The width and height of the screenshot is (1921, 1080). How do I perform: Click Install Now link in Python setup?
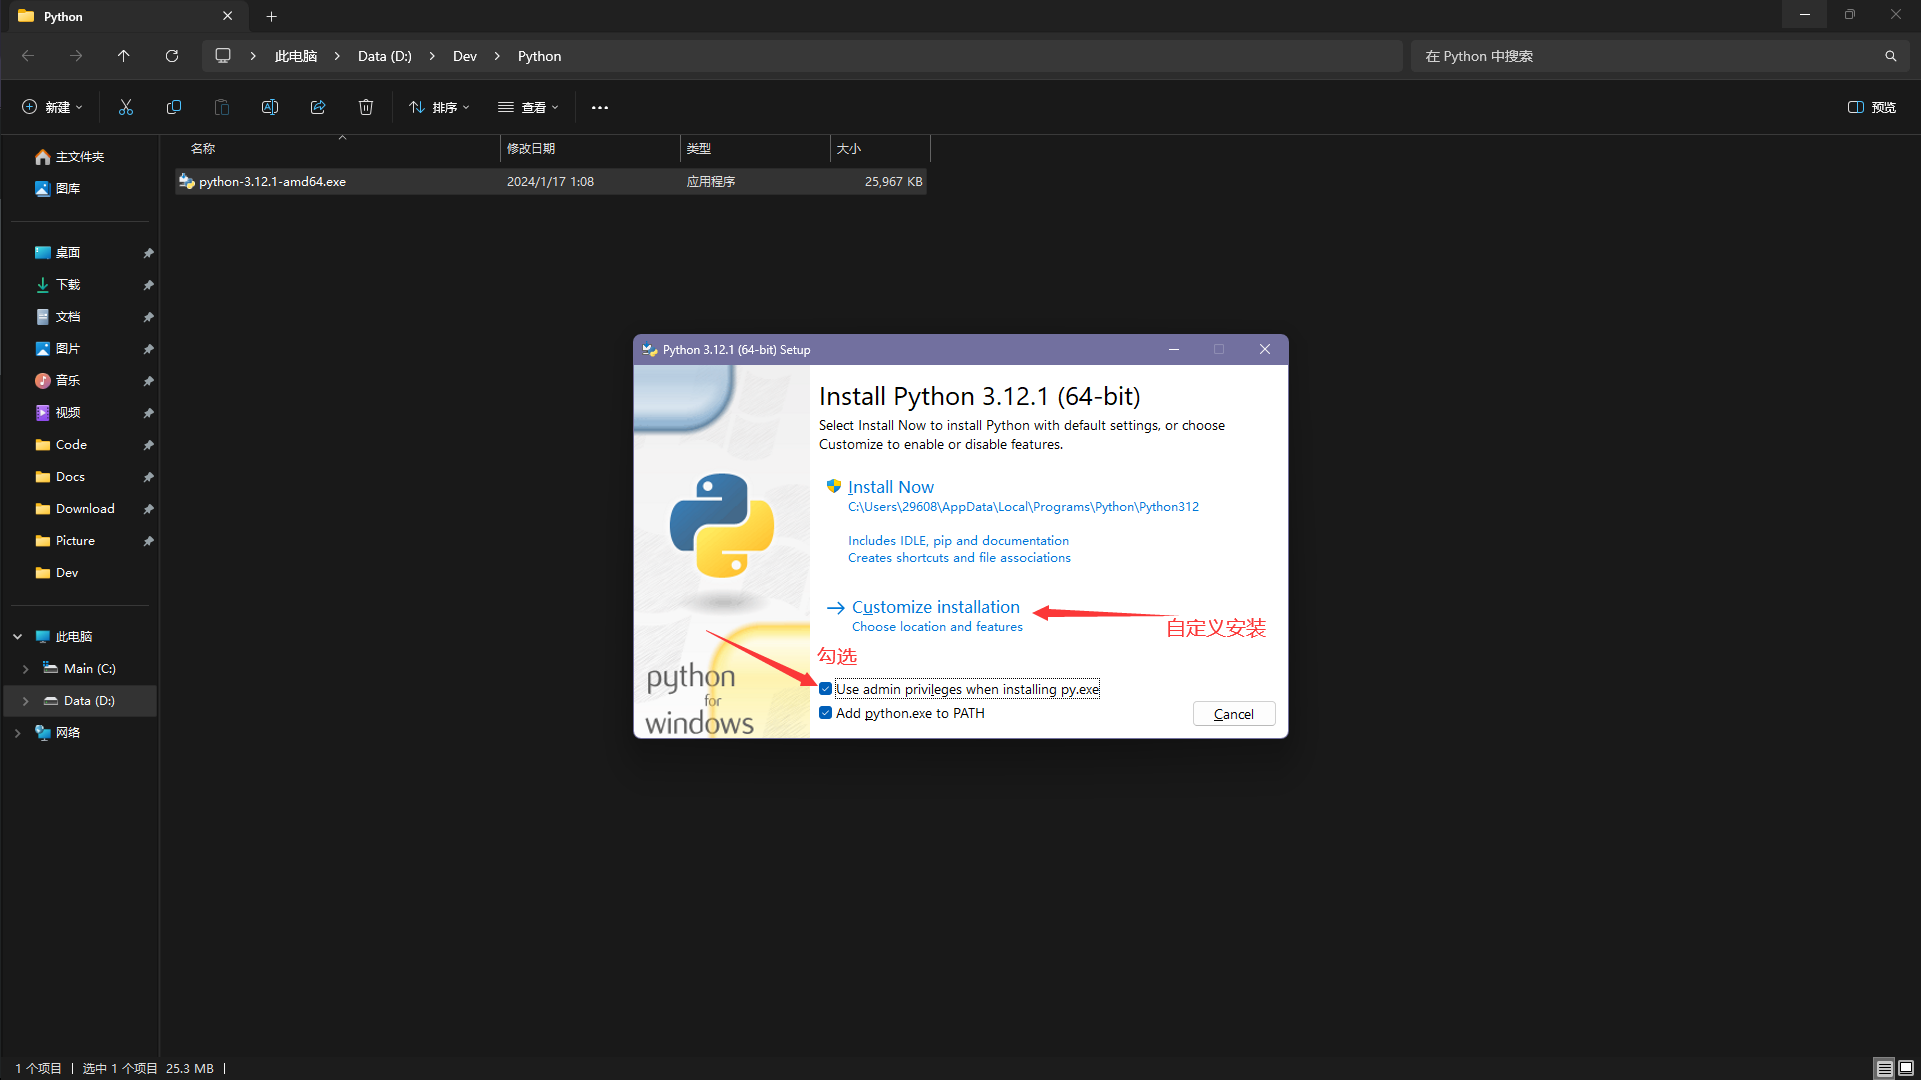click(x=890, y=487)
